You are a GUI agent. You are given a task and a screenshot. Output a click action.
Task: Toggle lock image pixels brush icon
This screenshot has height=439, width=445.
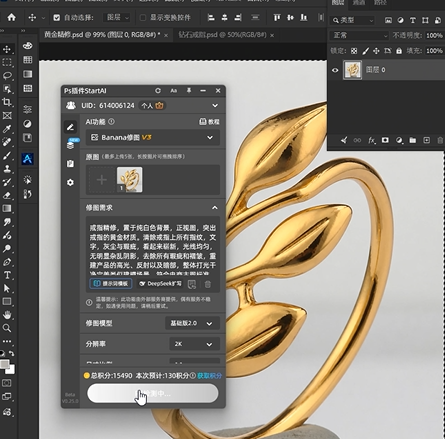tap(365, 51)
